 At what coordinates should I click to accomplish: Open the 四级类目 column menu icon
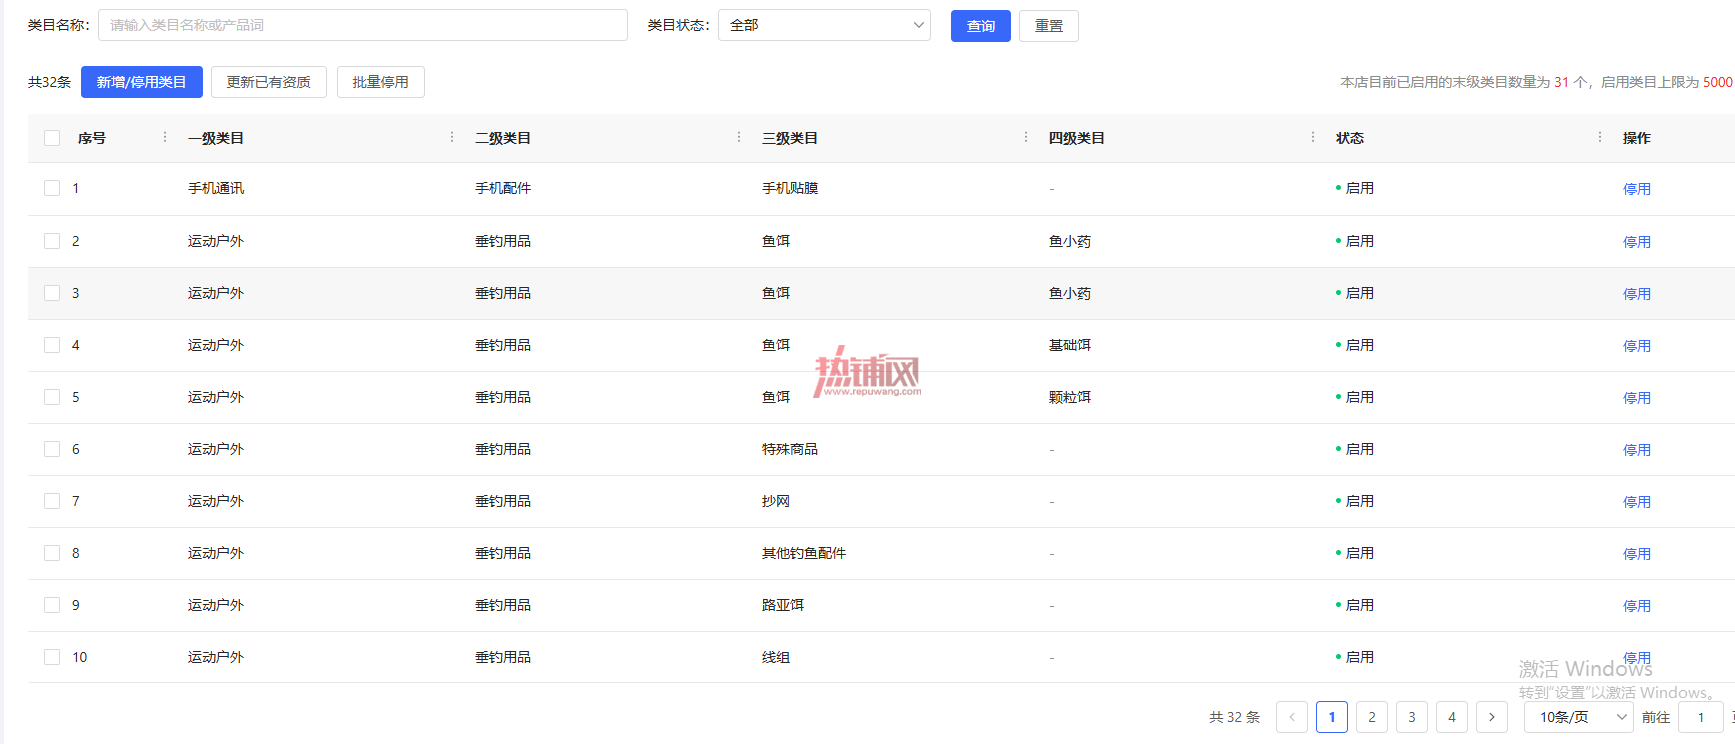pos(1313,137)
